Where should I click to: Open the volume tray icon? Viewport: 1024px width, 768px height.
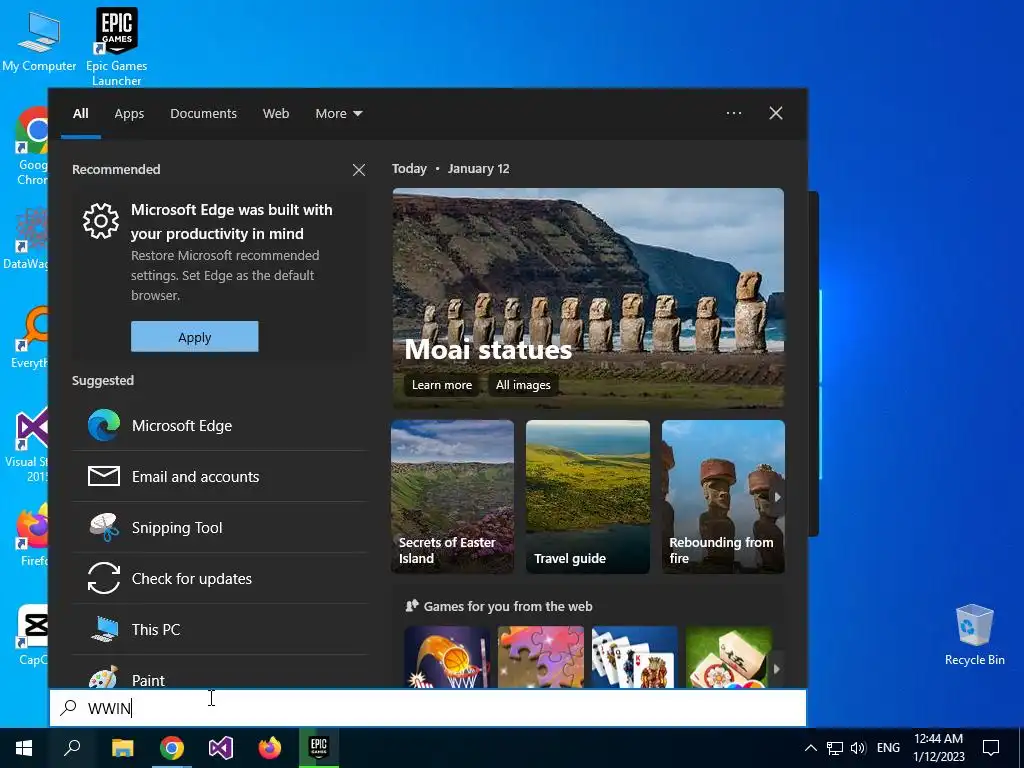[x=858, y=748]
